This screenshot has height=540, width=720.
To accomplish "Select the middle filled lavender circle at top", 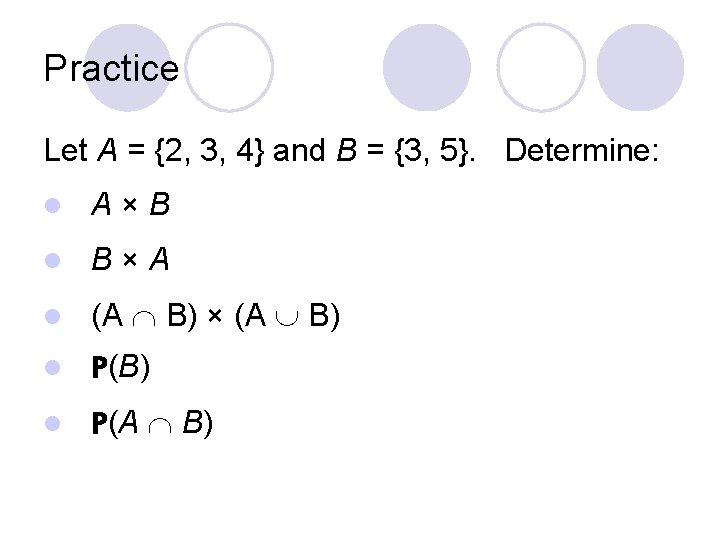I will pyautogui.click(x=427, y=67).
